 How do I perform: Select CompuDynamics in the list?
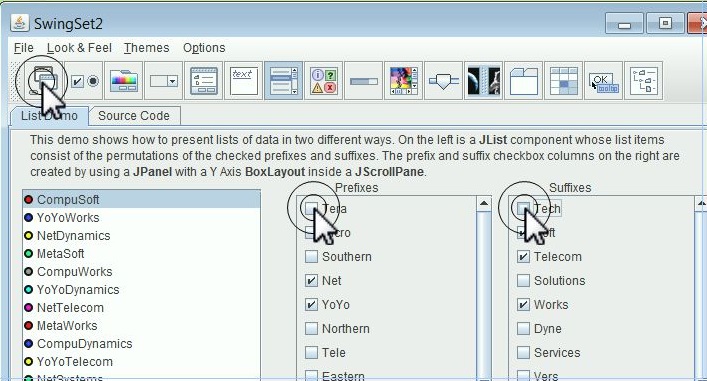click(x=142, y=344)
